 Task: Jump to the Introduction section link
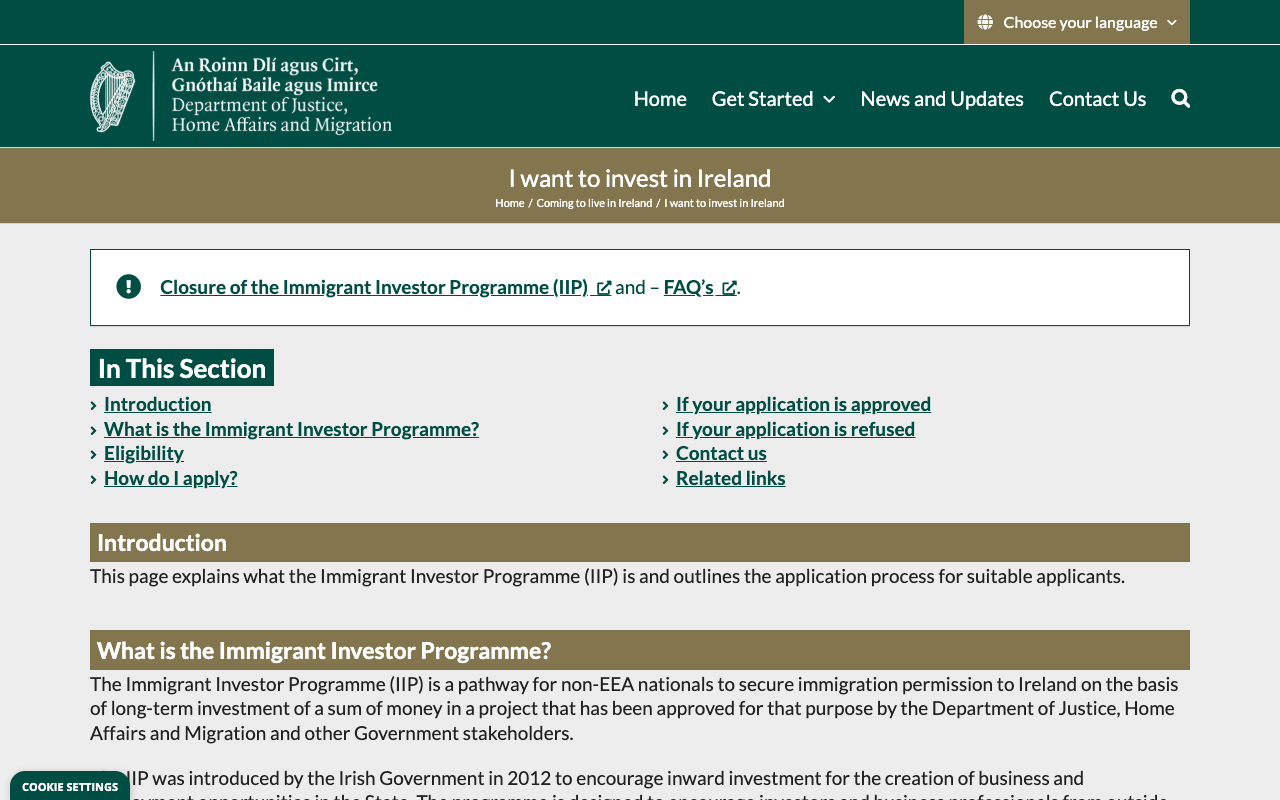click(158, 404)
